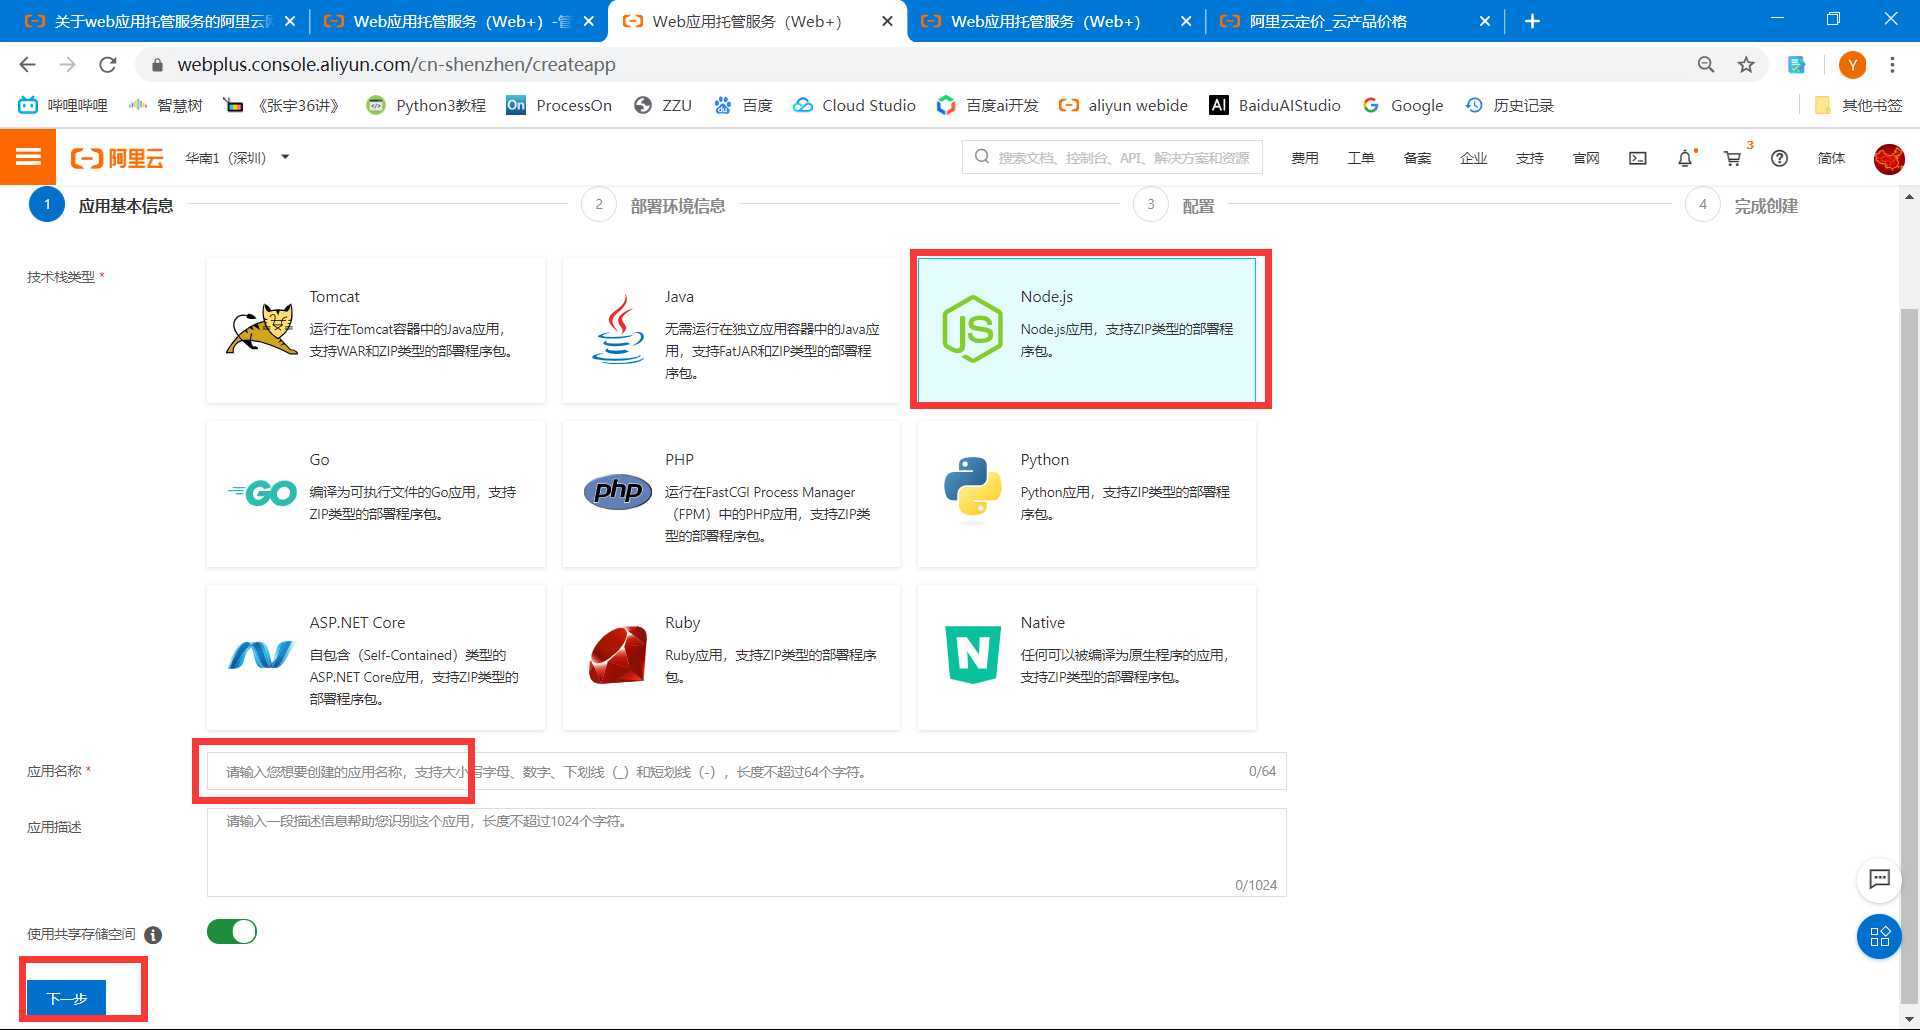The image size is (1920, 1030).
Task: Click the Python logo icon
Action: [972, 490]
